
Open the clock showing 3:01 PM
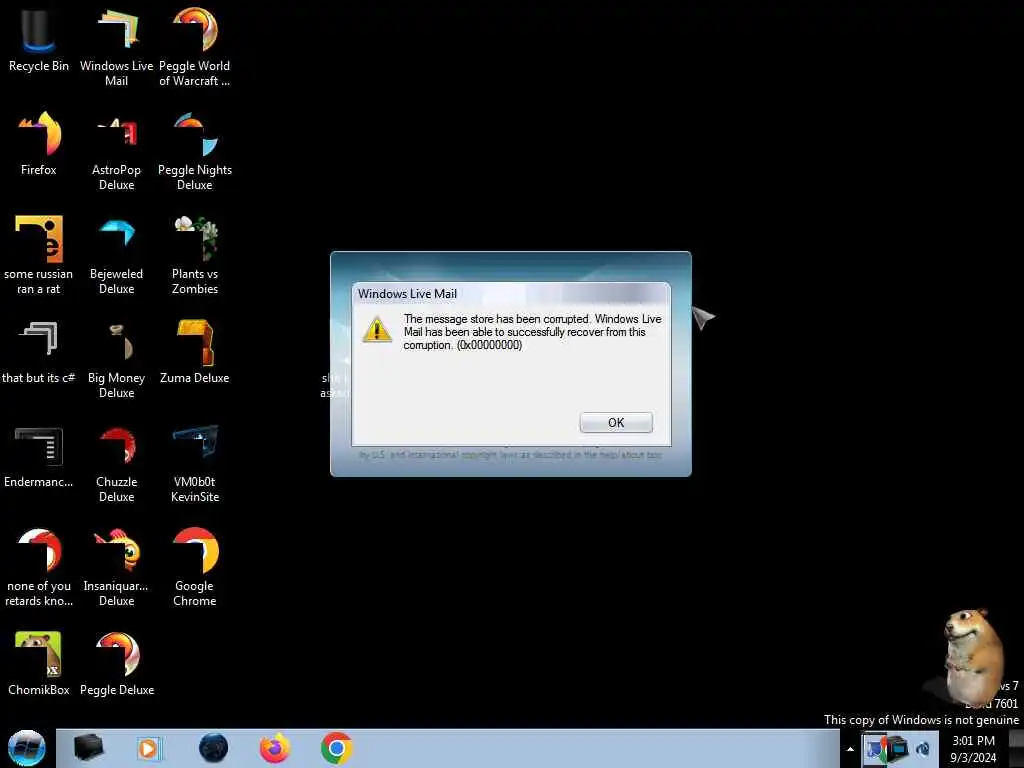(973, 749)
